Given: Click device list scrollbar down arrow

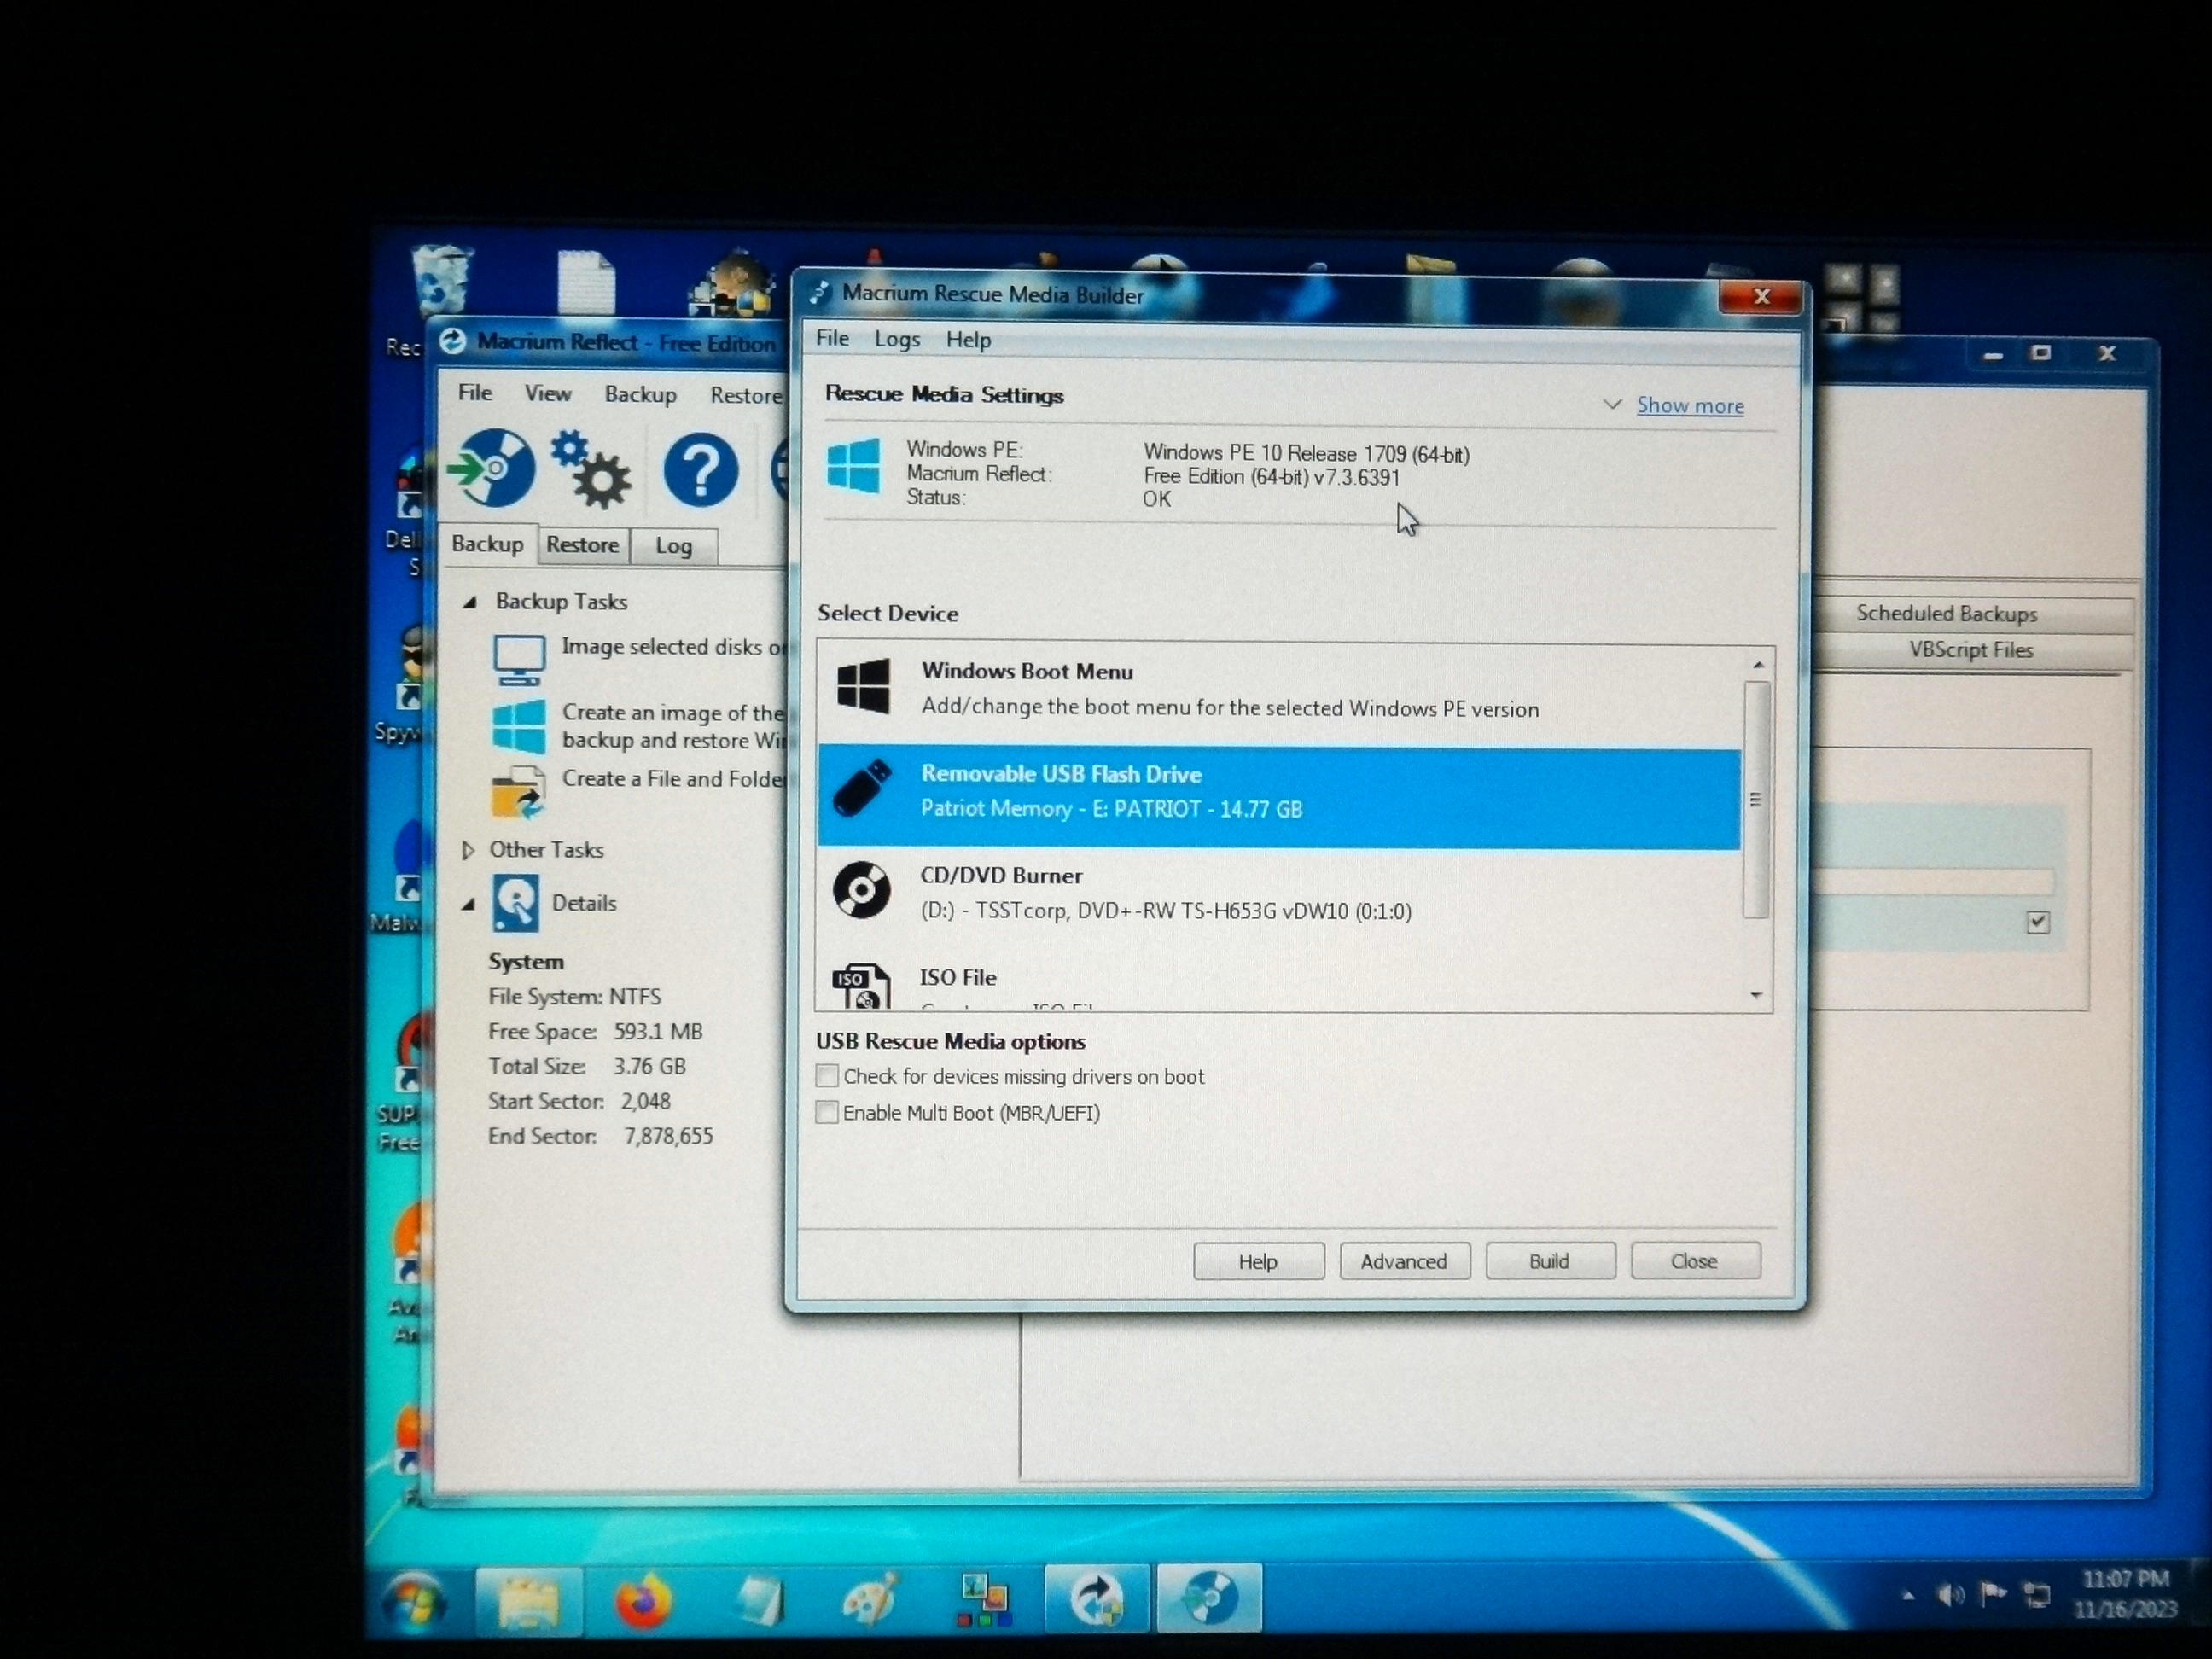Looking at the screenshot, I should 1757,995.
